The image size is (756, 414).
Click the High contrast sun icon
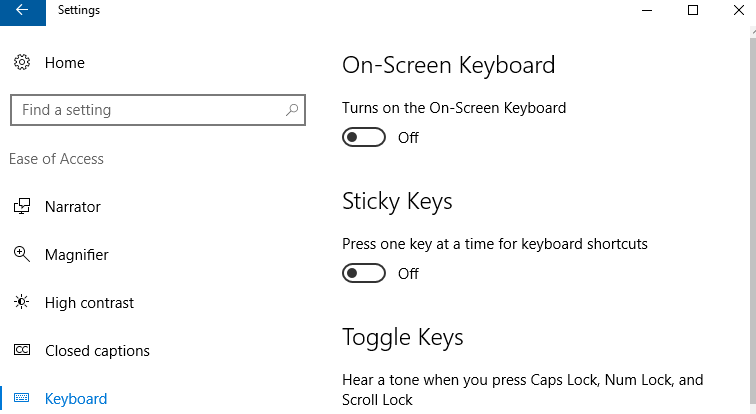tap(21, 303)
